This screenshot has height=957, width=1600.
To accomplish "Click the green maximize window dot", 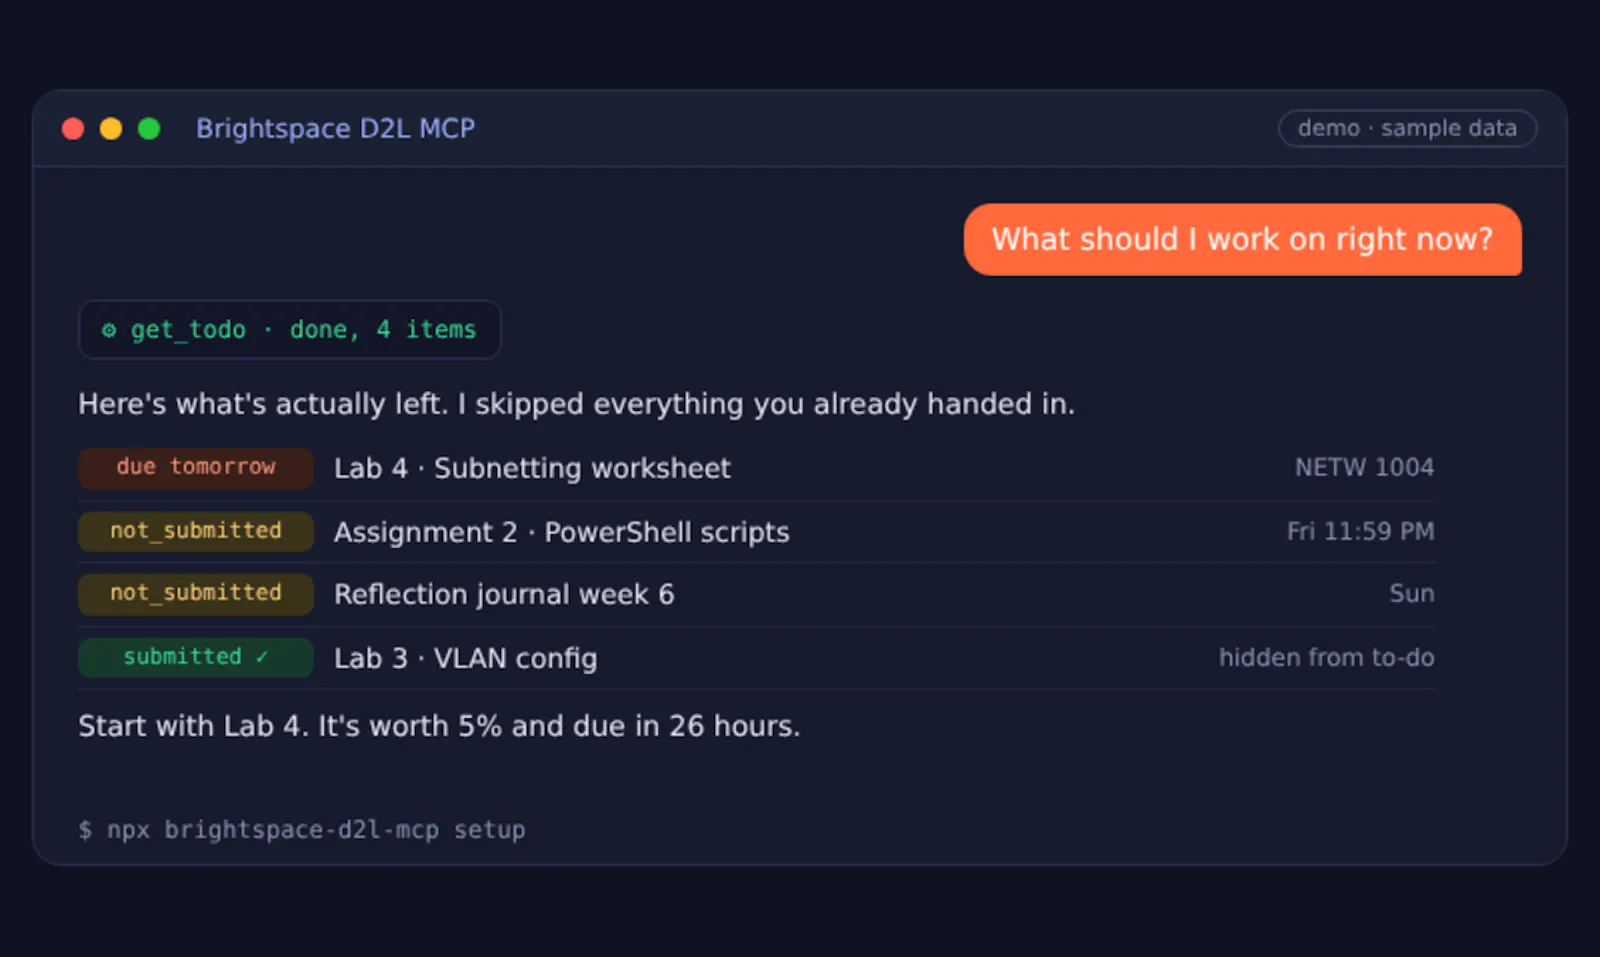I will click(x=149, y=129).
